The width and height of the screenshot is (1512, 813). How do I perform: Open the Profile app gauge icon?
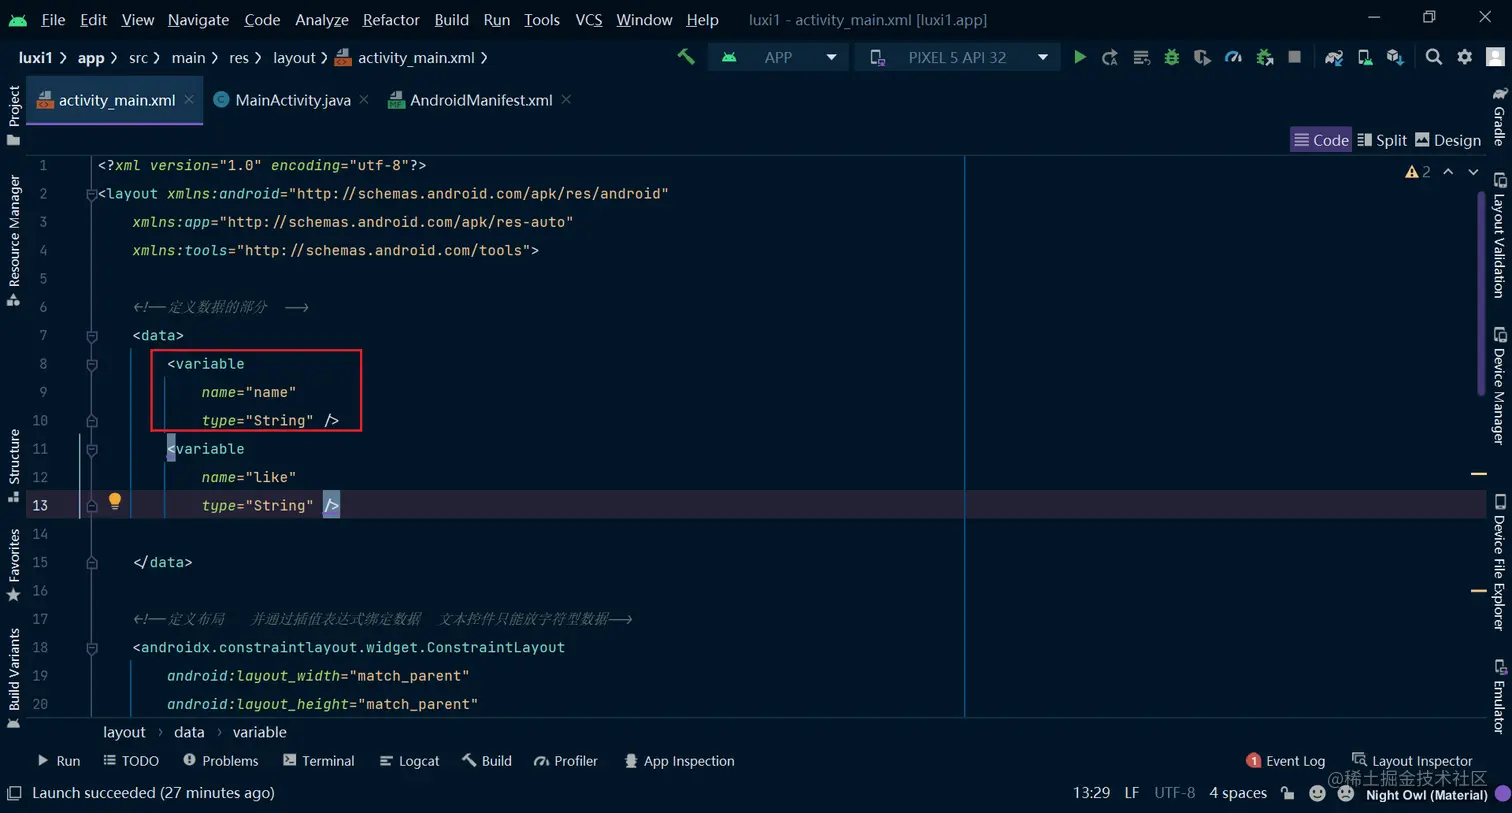(x=1234, y=57)
